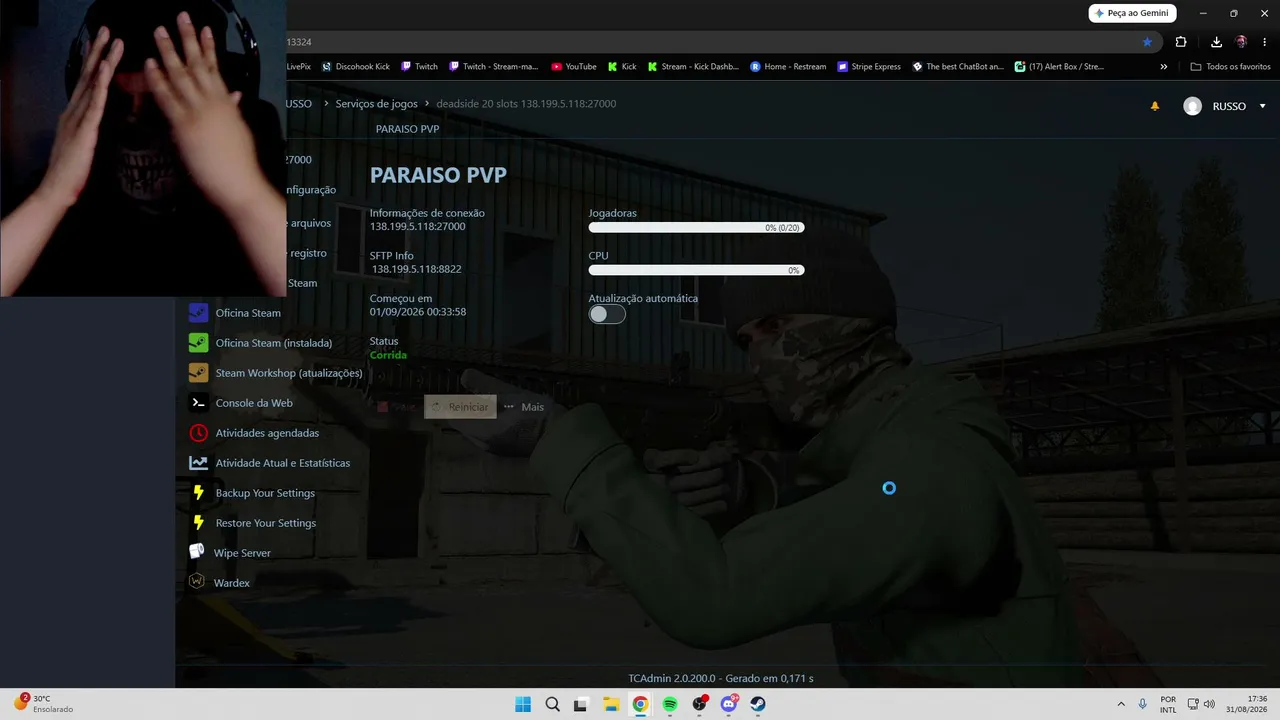Click the chart icon for Atividade Atual e Estatísticas
Image resolution: width=1280 pixels, height=720 pixels.
pyautogui.click(x=198, y=463)
